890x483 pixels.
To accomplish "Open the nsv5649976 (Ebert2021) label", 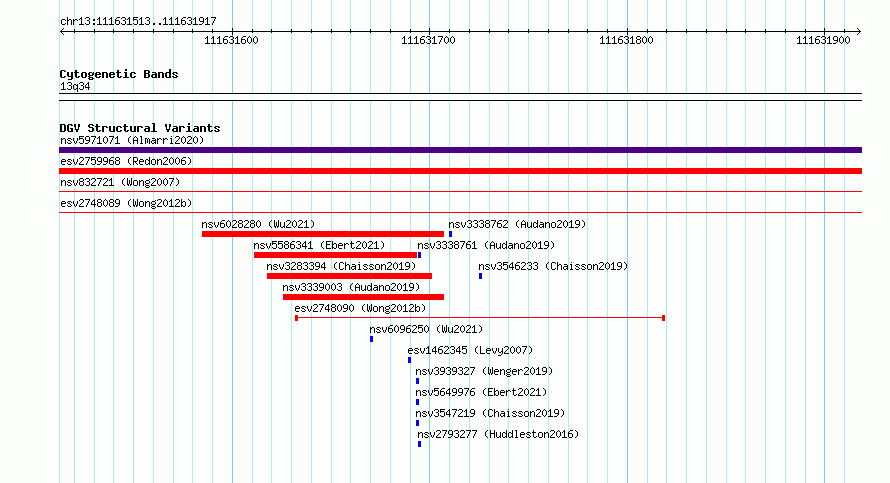I will click(x=481, y=392).
